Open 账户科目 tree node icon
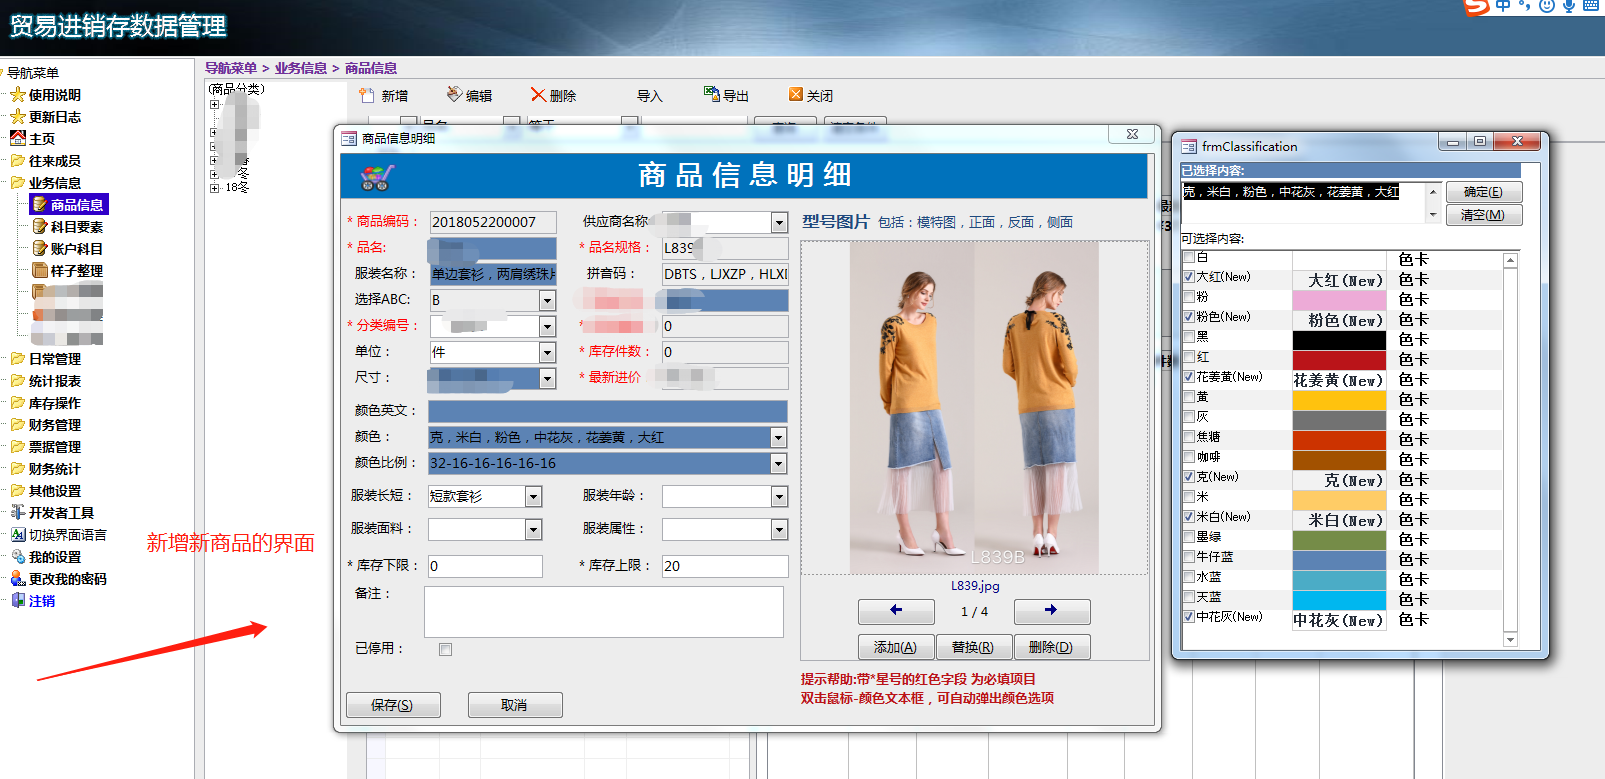 (40, 248)
